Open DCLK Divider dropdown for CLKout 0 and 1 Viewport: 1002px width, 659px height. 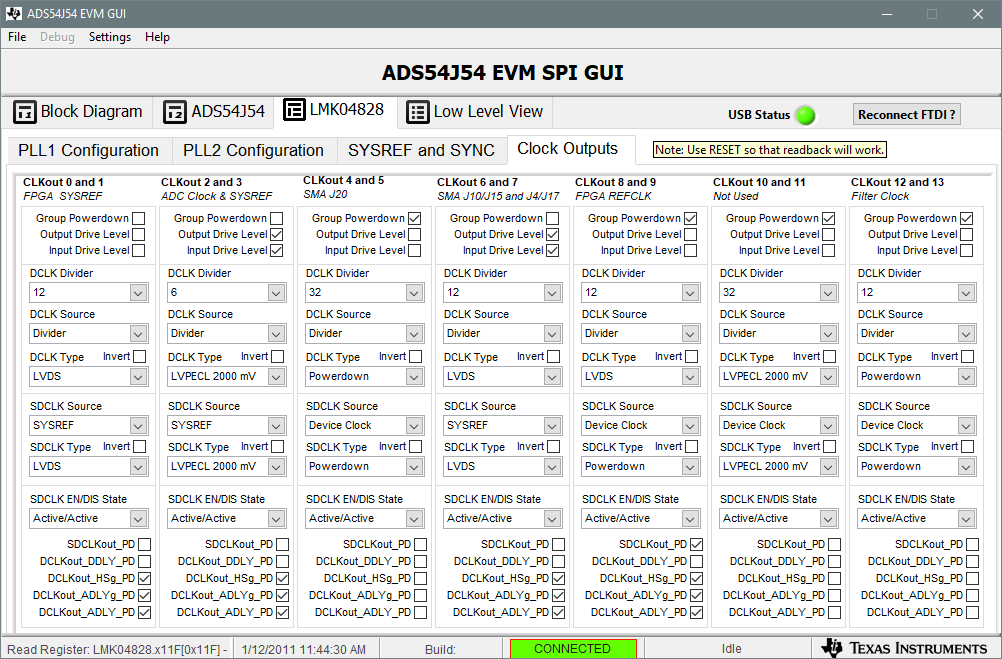tap(89, 293)
